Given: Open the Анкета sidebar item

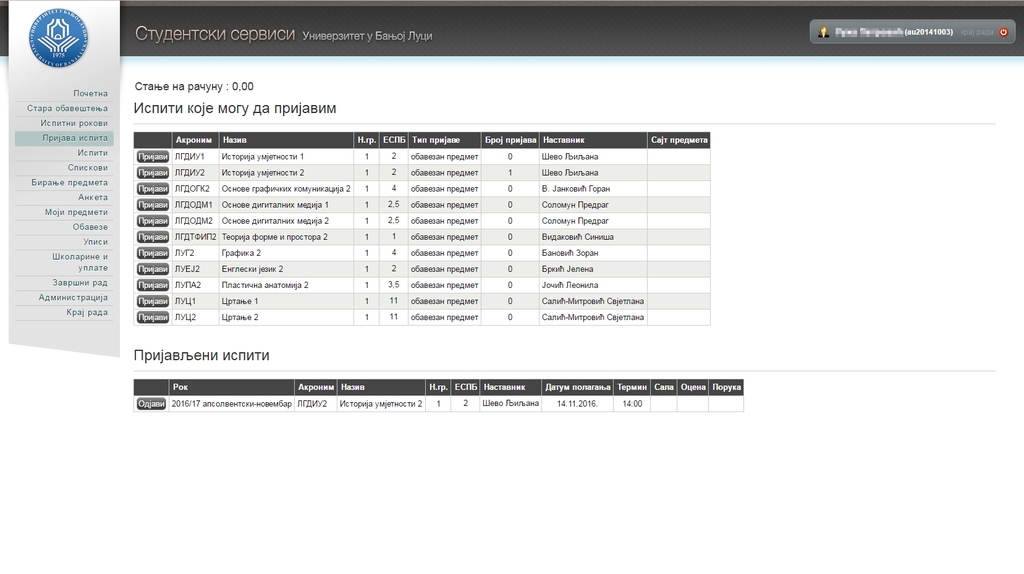Looking at the screenshot, I should 92,197.
